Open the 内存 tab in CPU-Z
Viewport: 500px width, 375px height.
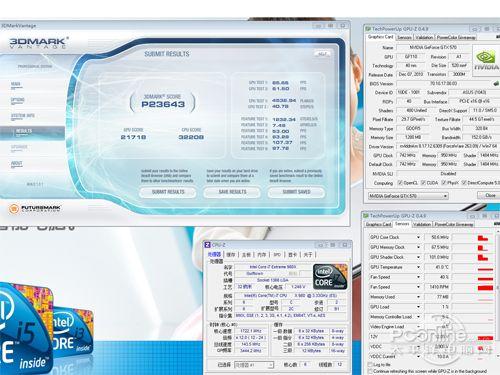[x=262, y=255]
